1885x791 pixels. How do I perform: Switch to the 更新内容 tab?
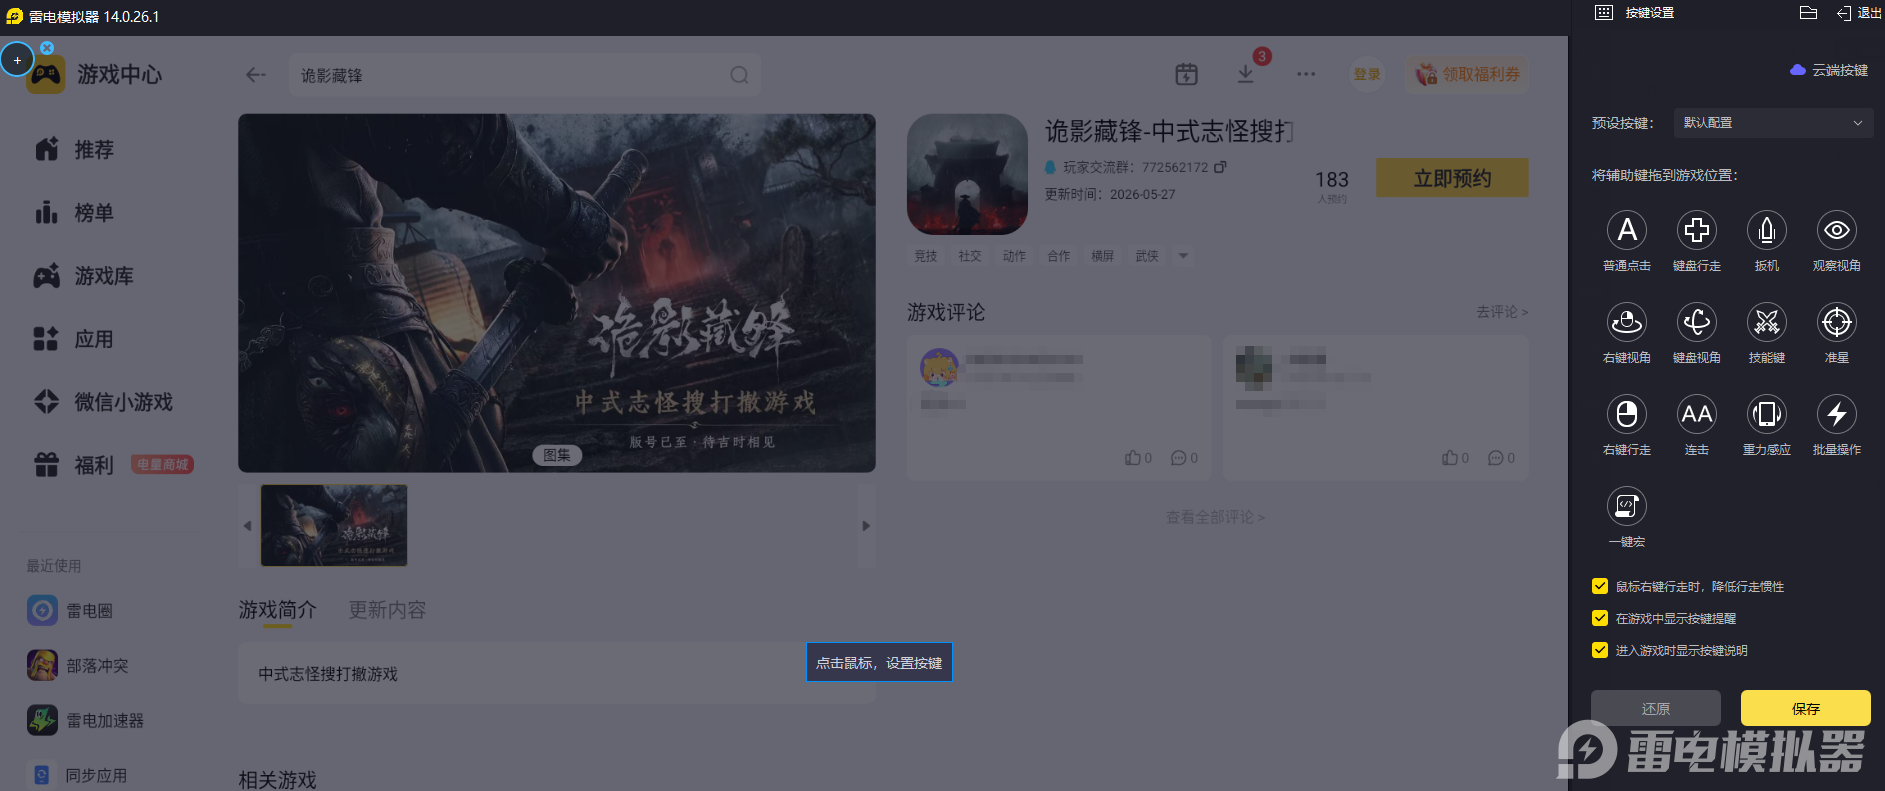pyautogui.click(x=387, y=610)
